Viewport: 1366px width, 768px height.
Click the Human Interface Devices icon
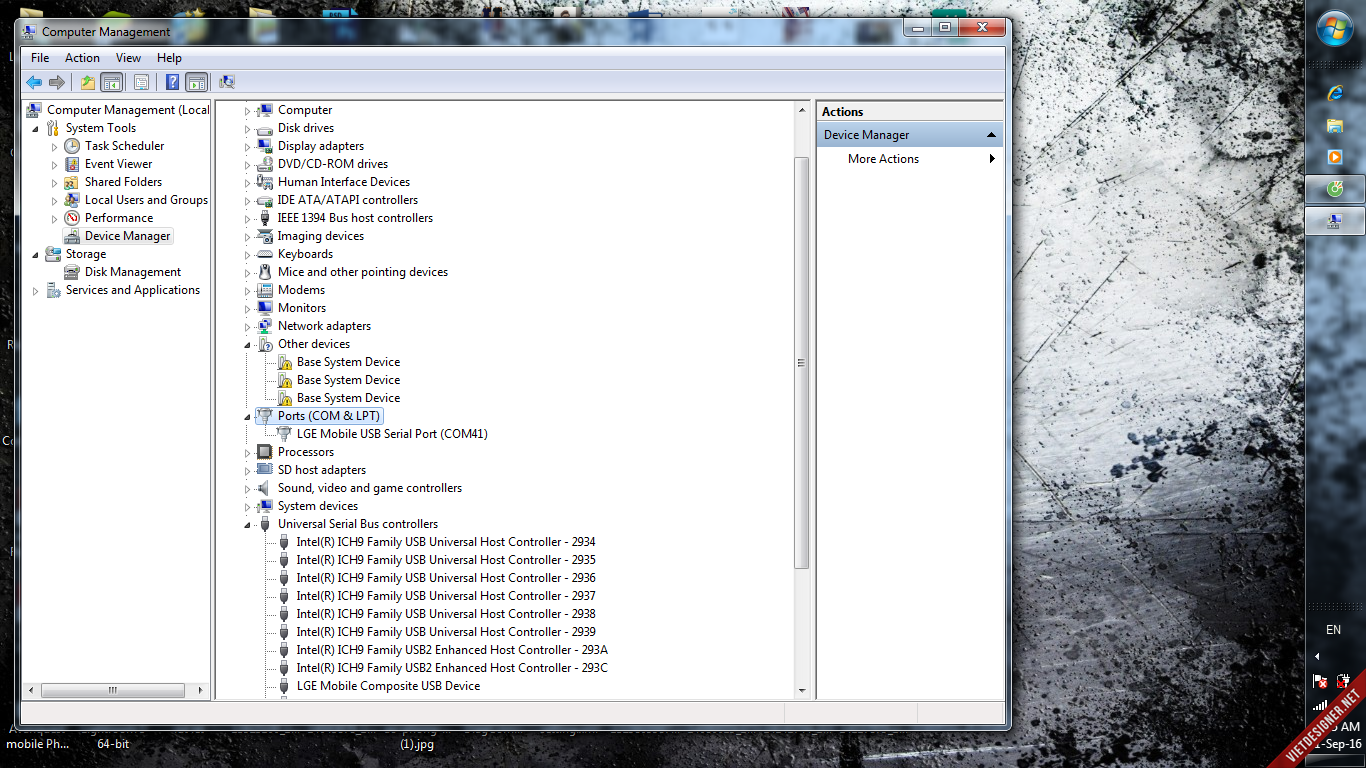click(265, 182)
